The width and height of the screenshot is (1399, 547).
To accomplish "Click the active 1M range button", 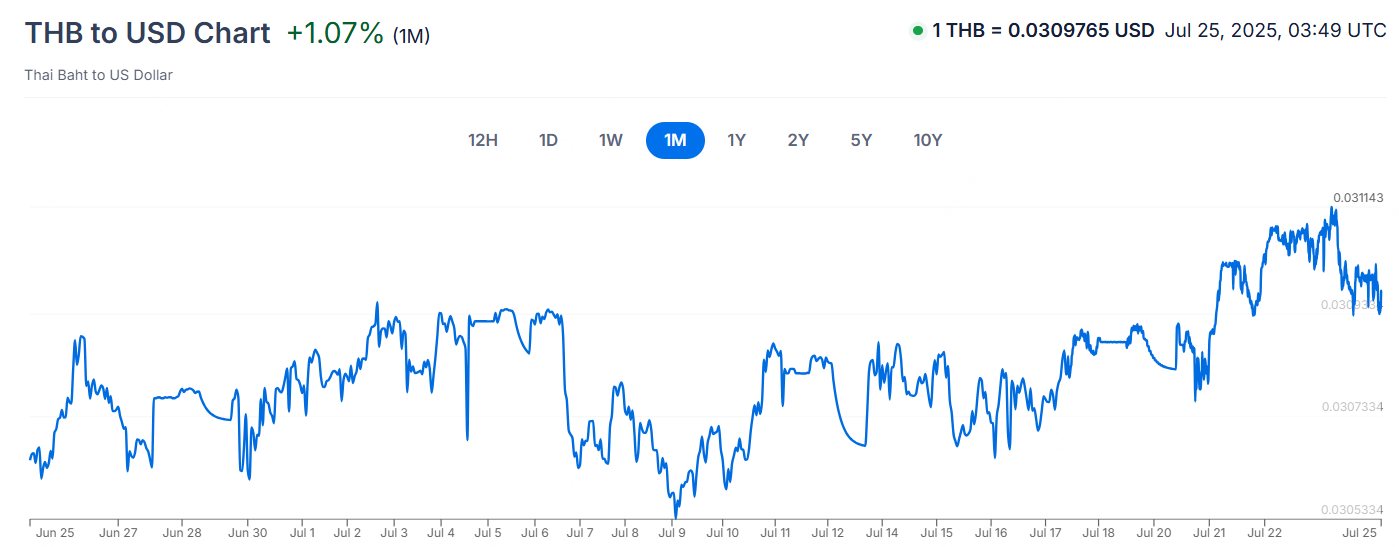I will tap(675, 140).
